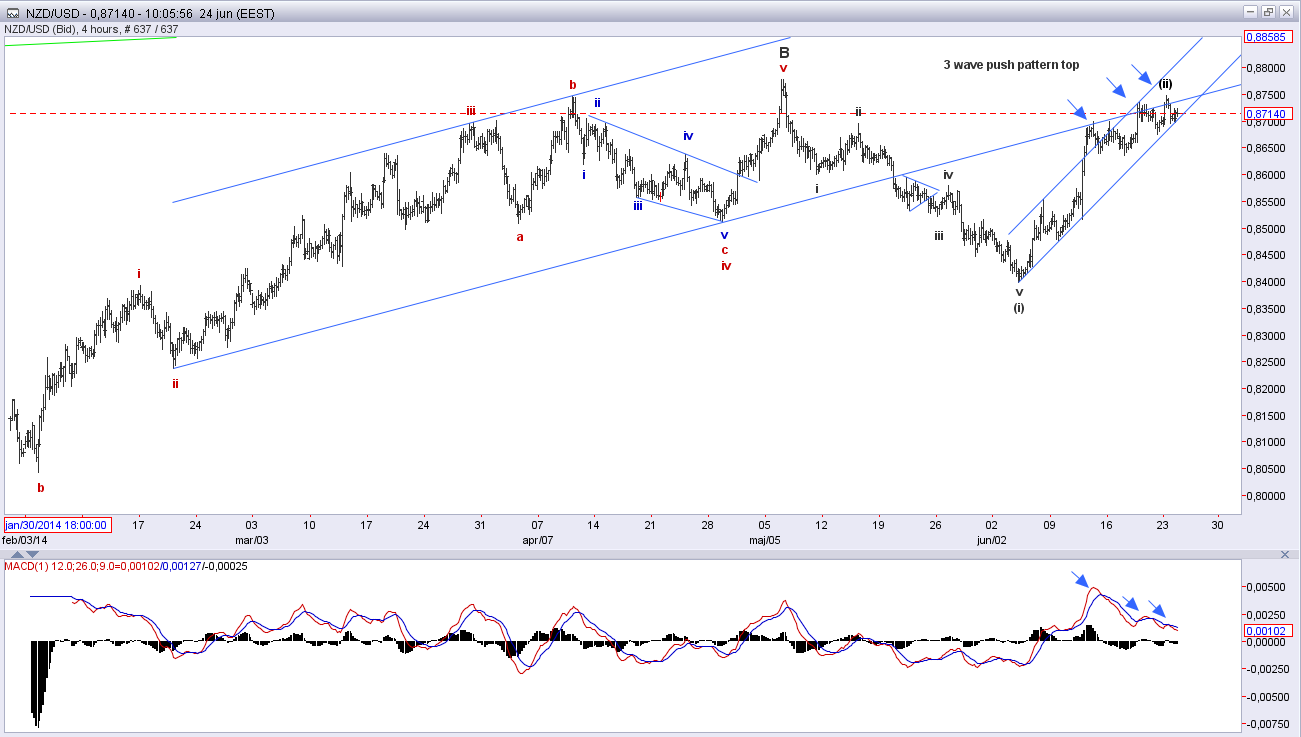This screenshot has width=1301, height=737.
Task: Minimize the NZD/USD chart window
Action: (1251, 12)
